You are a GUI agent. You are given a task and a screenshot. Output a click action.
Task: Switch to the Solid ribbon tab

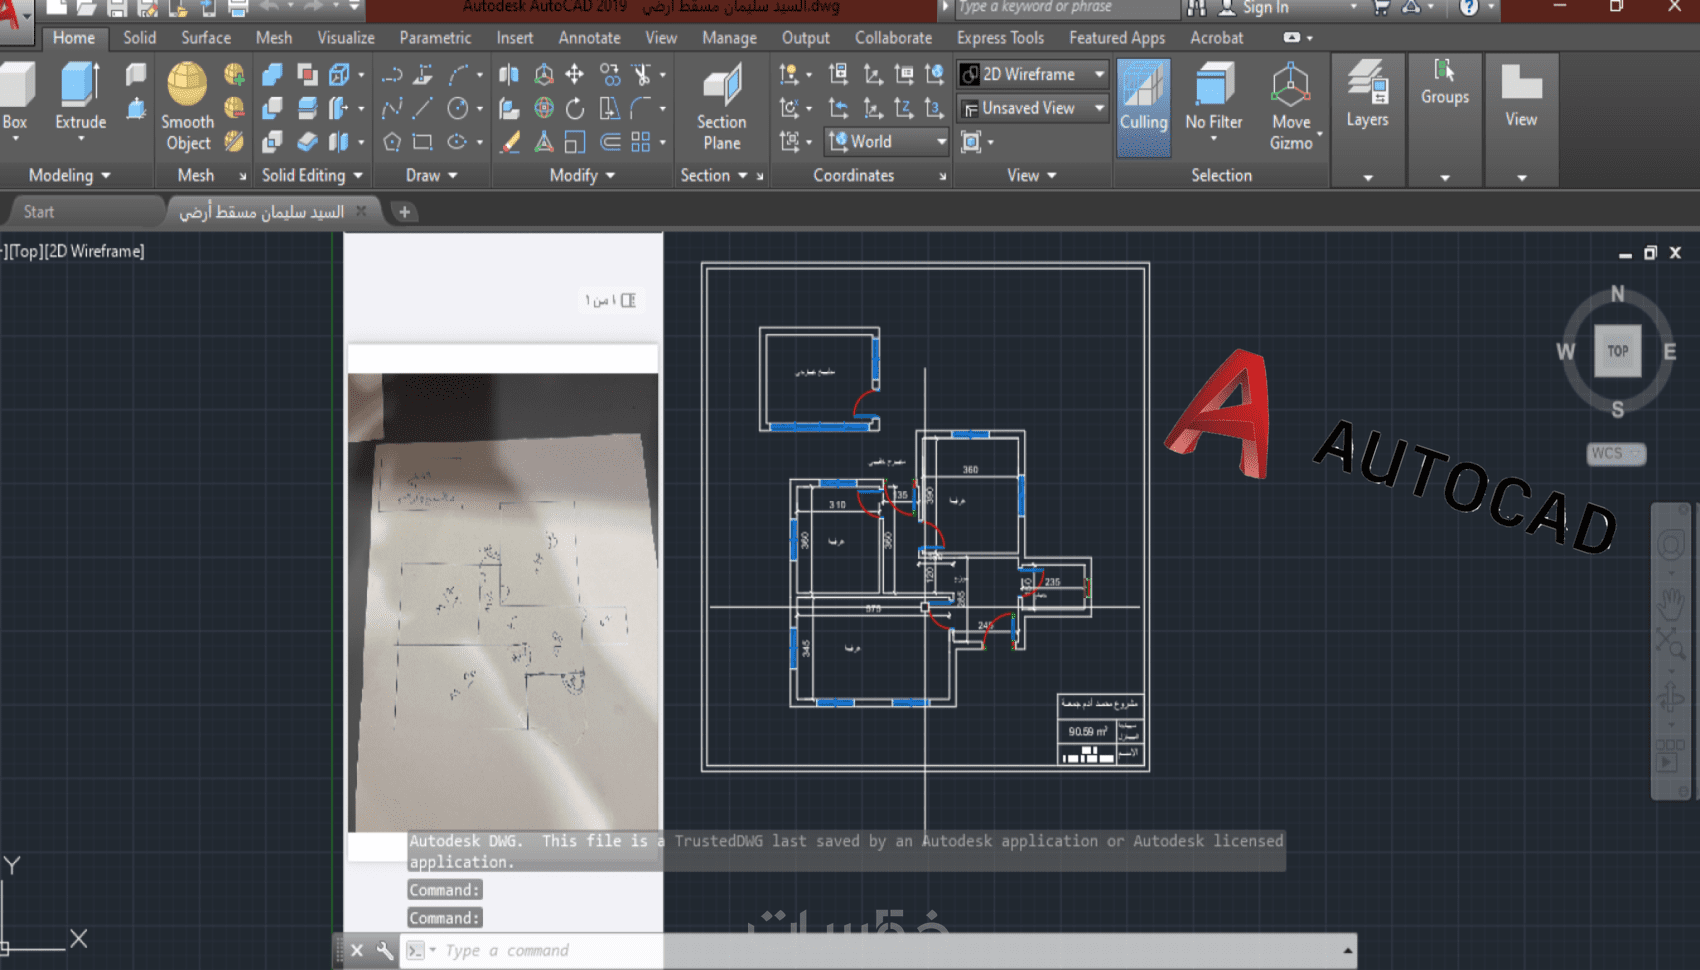(x=140, y=38)
